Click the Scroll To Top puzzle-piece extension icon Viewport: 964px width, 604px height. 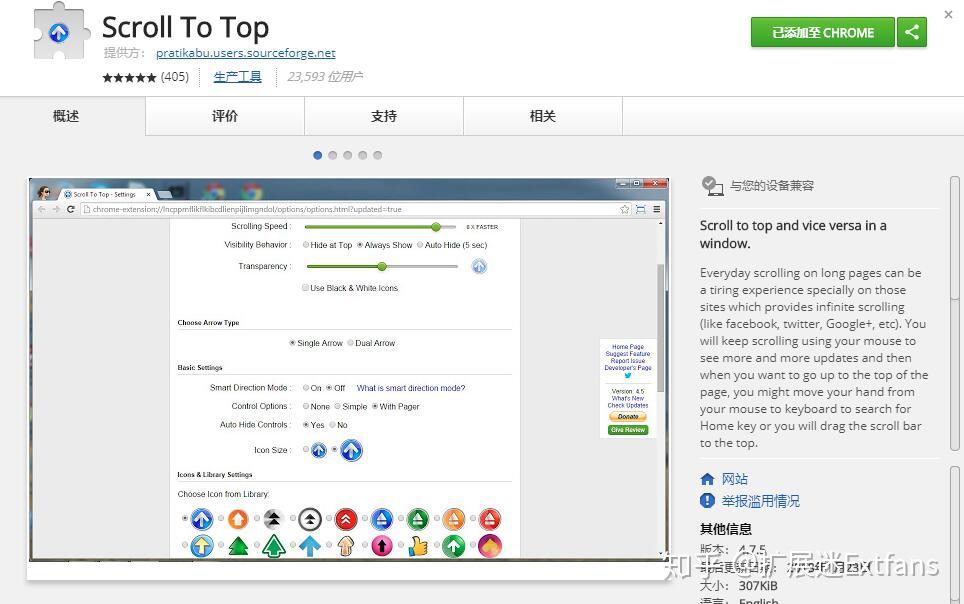click(60, 31)
